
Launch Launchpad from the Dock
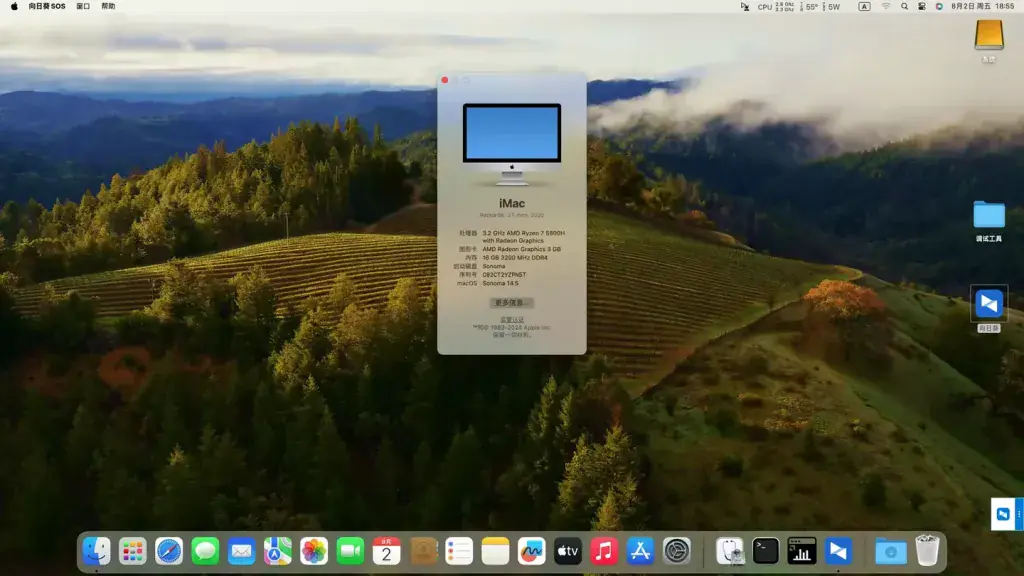point(133,551)
